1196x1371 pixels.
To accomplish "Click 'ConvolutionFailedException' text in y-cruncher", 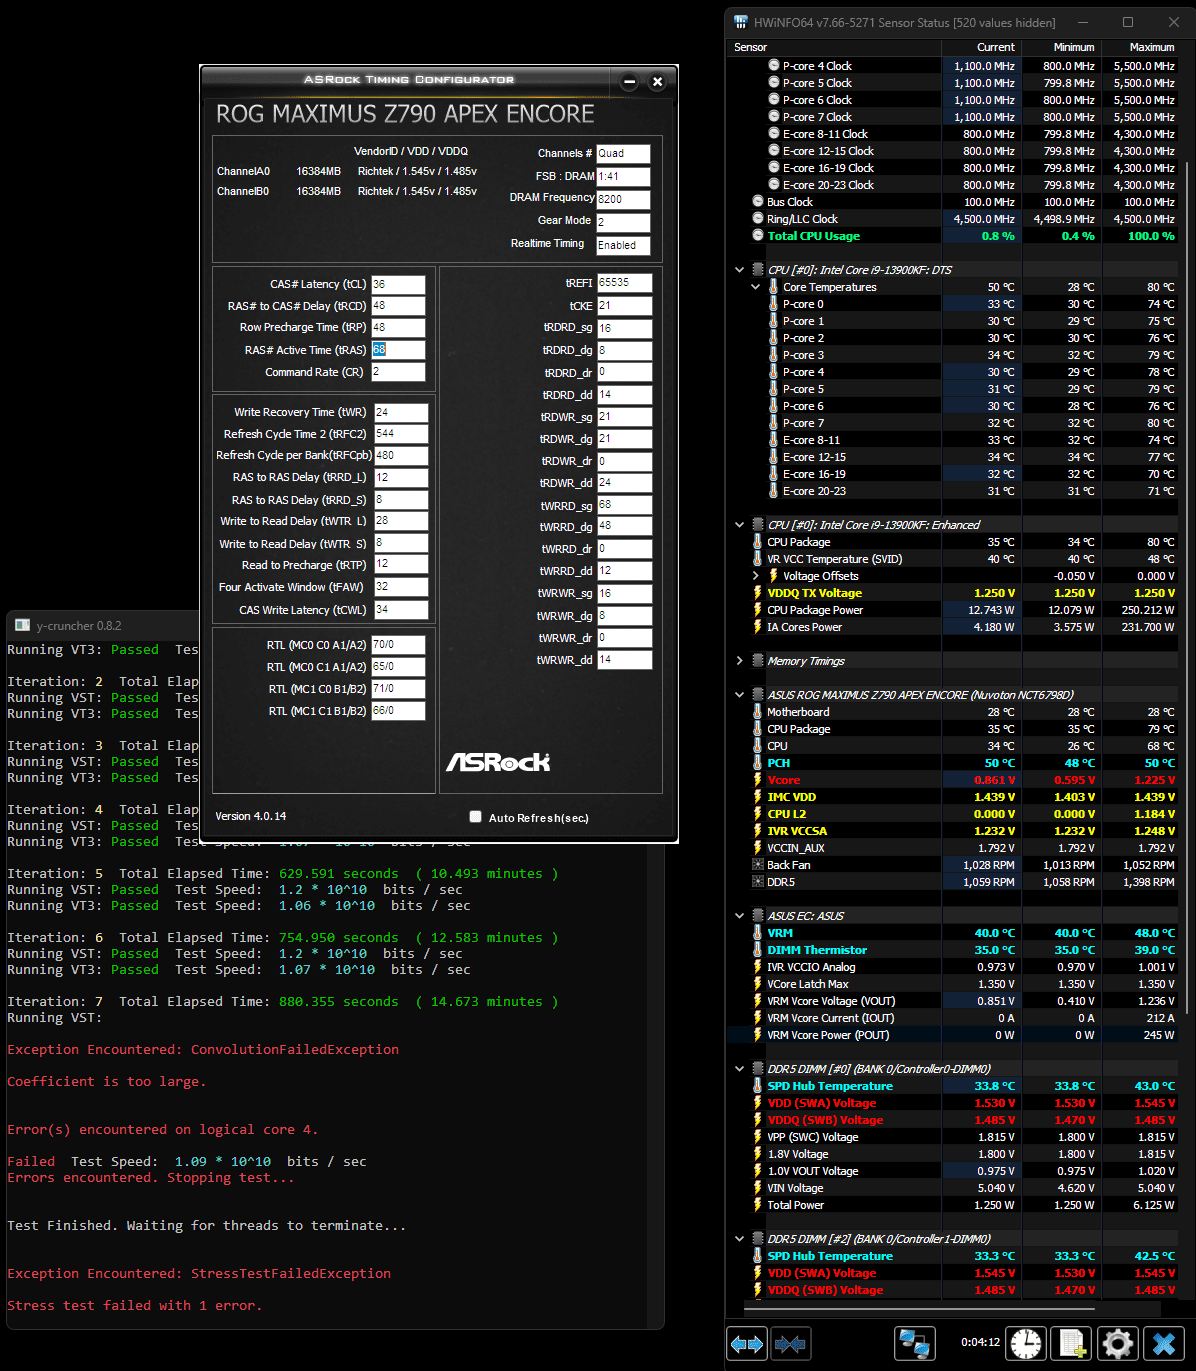I will coord(295,1049).
